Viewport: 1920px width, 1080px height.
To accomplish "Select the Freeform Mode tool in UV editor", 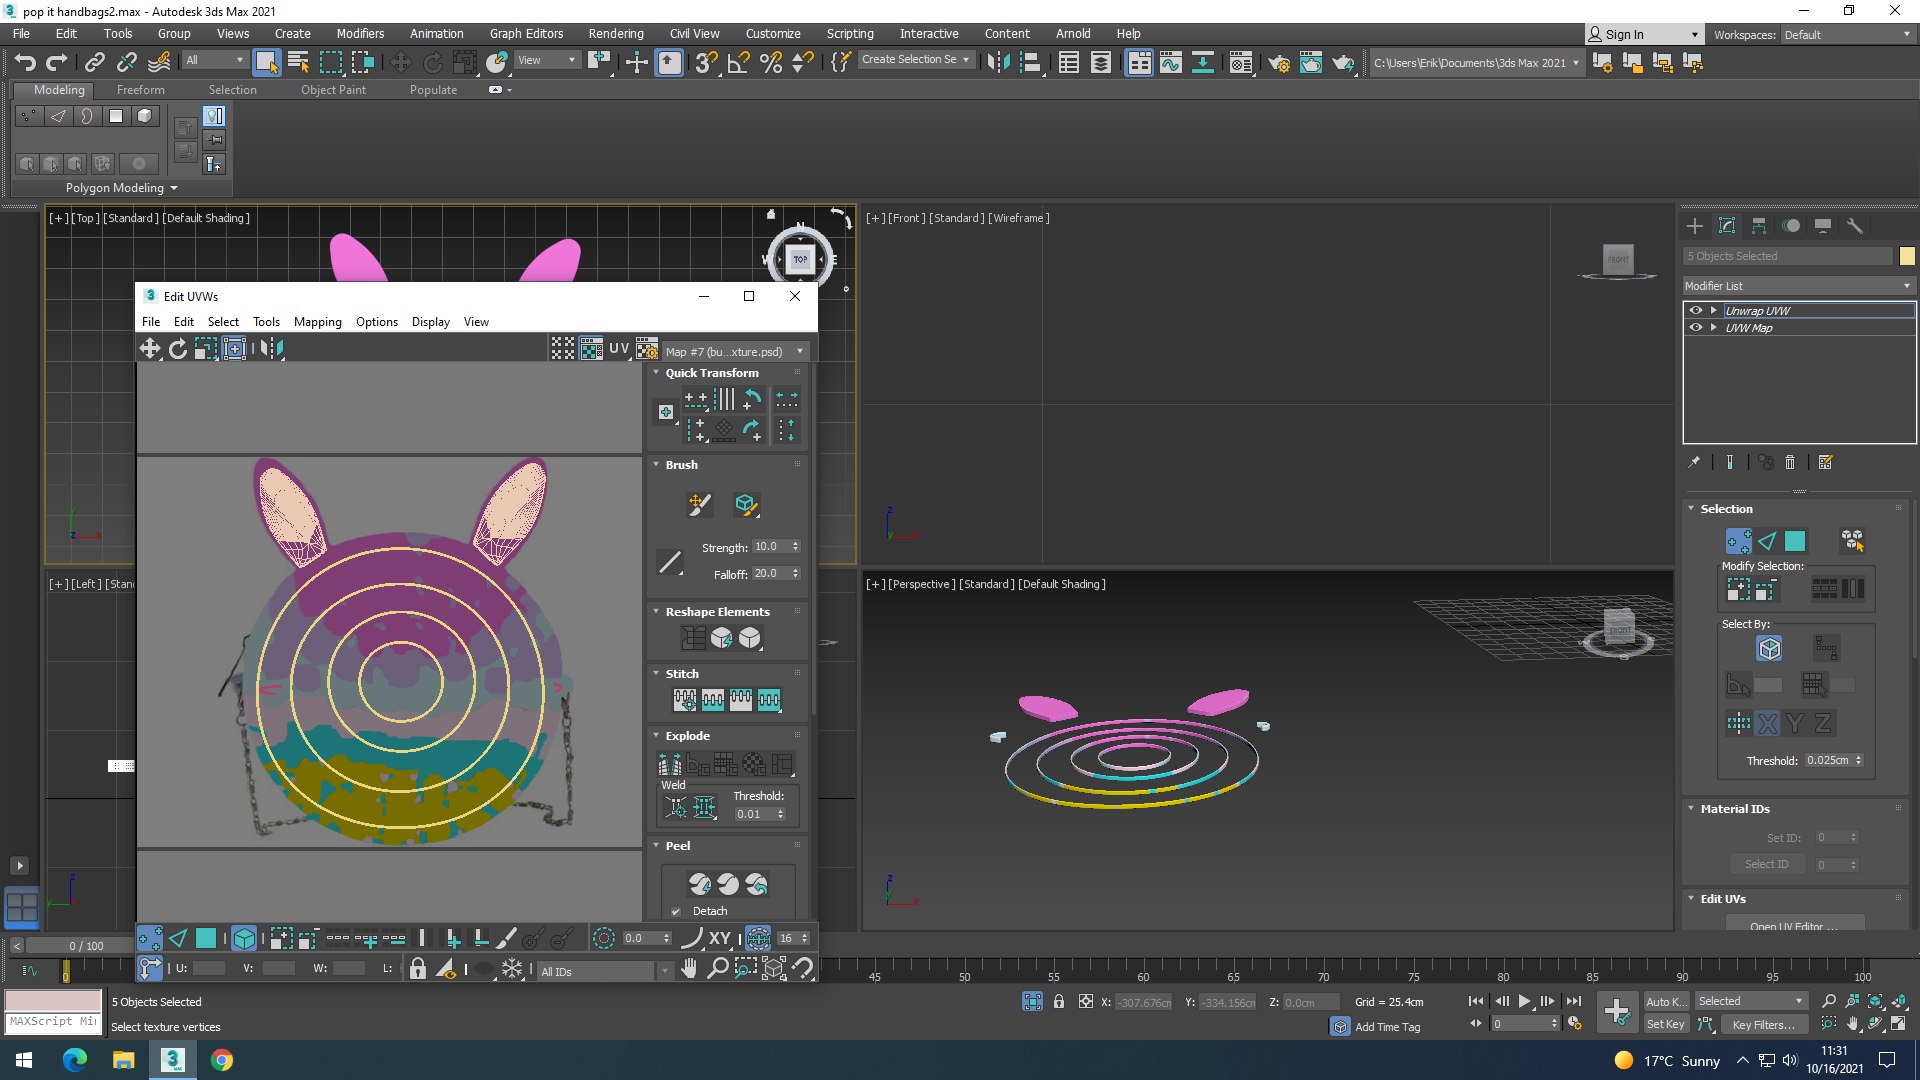I will (234, 348).
